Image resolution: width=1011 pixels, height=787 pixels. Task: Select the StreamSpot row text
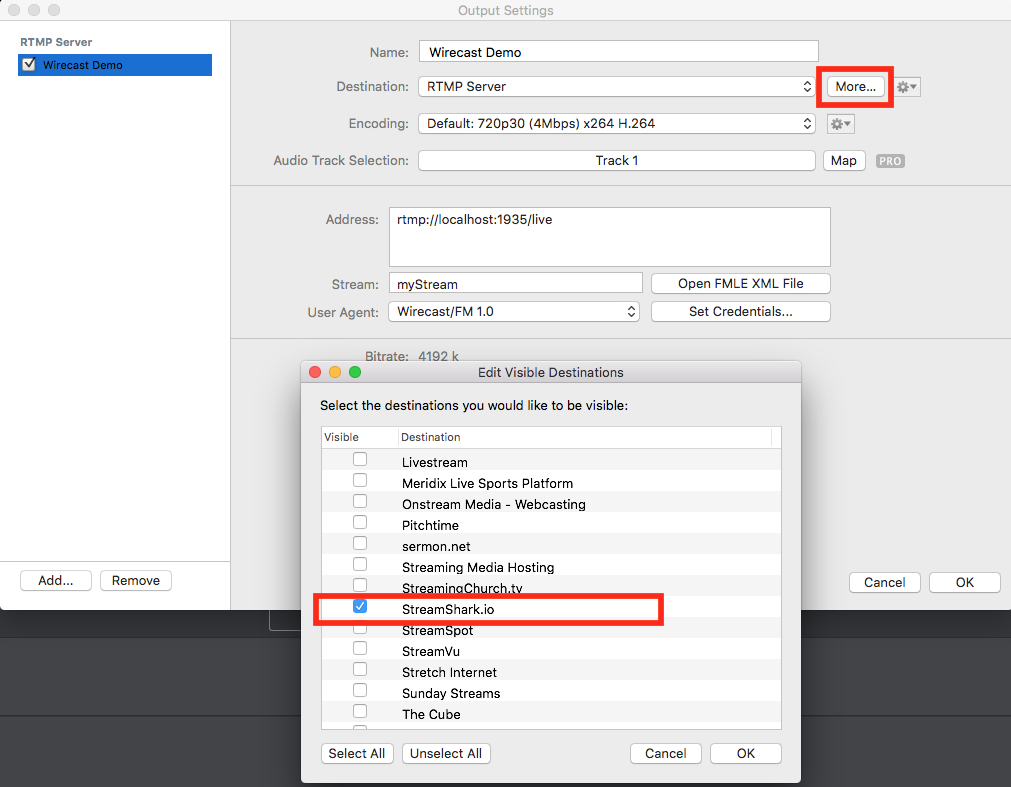(x=437, y=631)
